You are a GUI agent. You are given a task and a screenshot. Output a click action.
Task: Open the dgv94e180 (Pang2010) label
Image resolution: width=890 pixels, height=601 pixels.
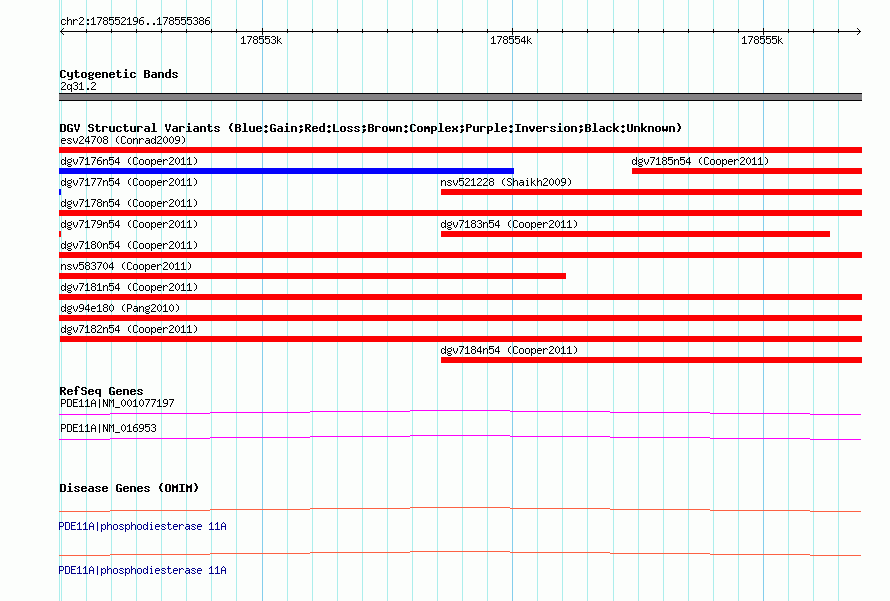tap(120, 308)
